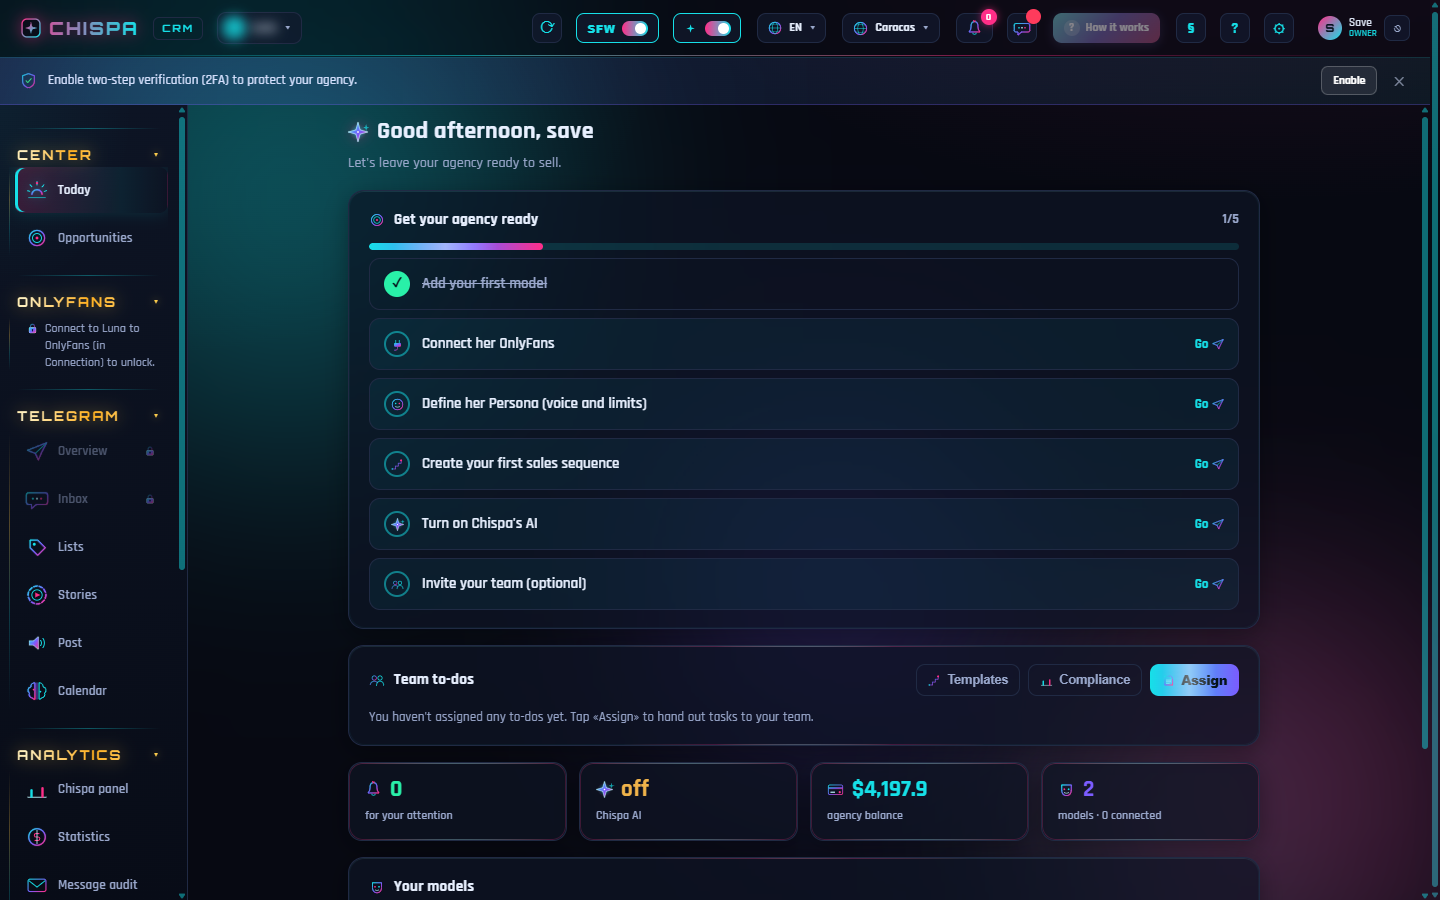
Task: Click the agency setup progress bar
Action: point(804,246)
